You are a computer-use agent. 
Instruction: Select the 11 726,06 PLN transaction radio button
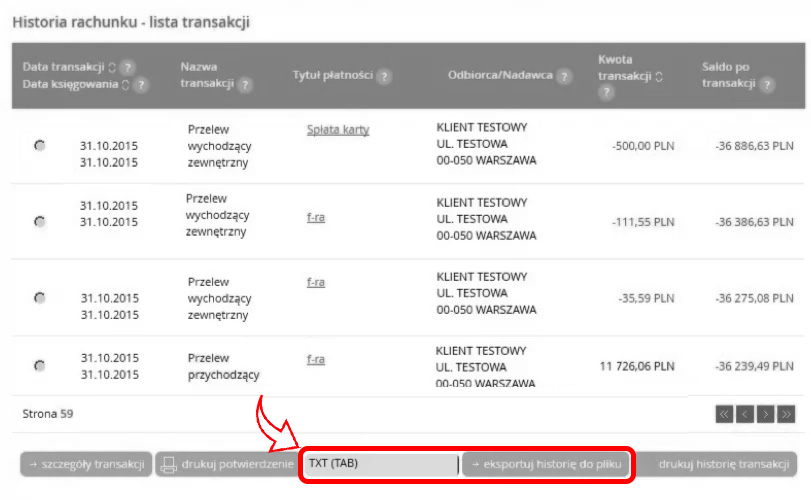39,366
